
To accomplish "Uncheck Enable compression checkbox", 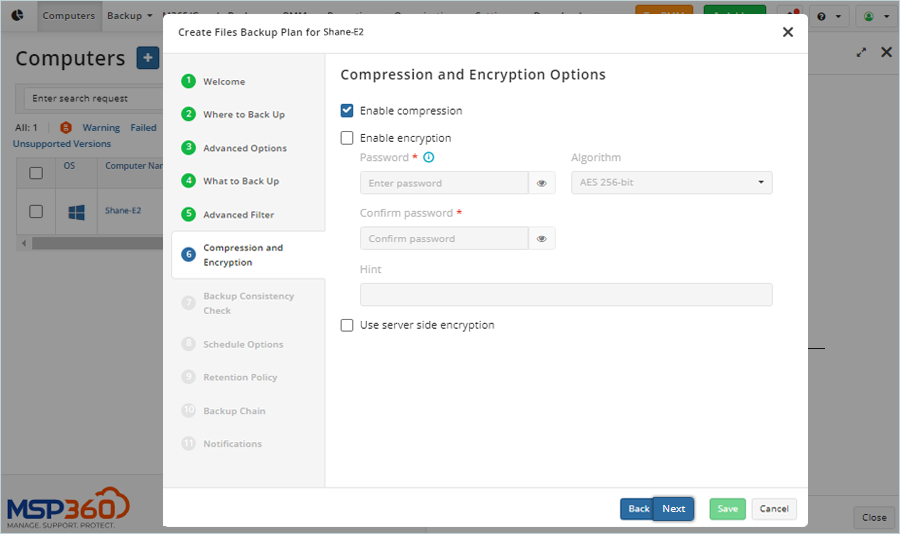I will click(347, 111).
